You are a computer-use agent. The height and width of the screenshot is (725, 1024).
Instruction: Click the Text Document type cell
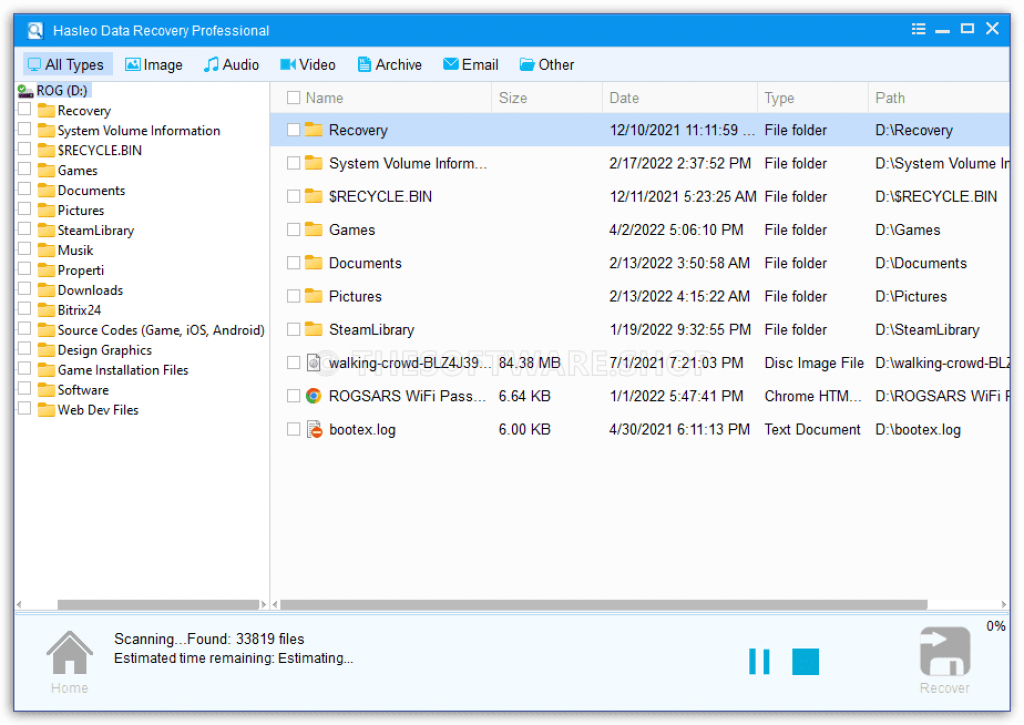click(812, 429)
